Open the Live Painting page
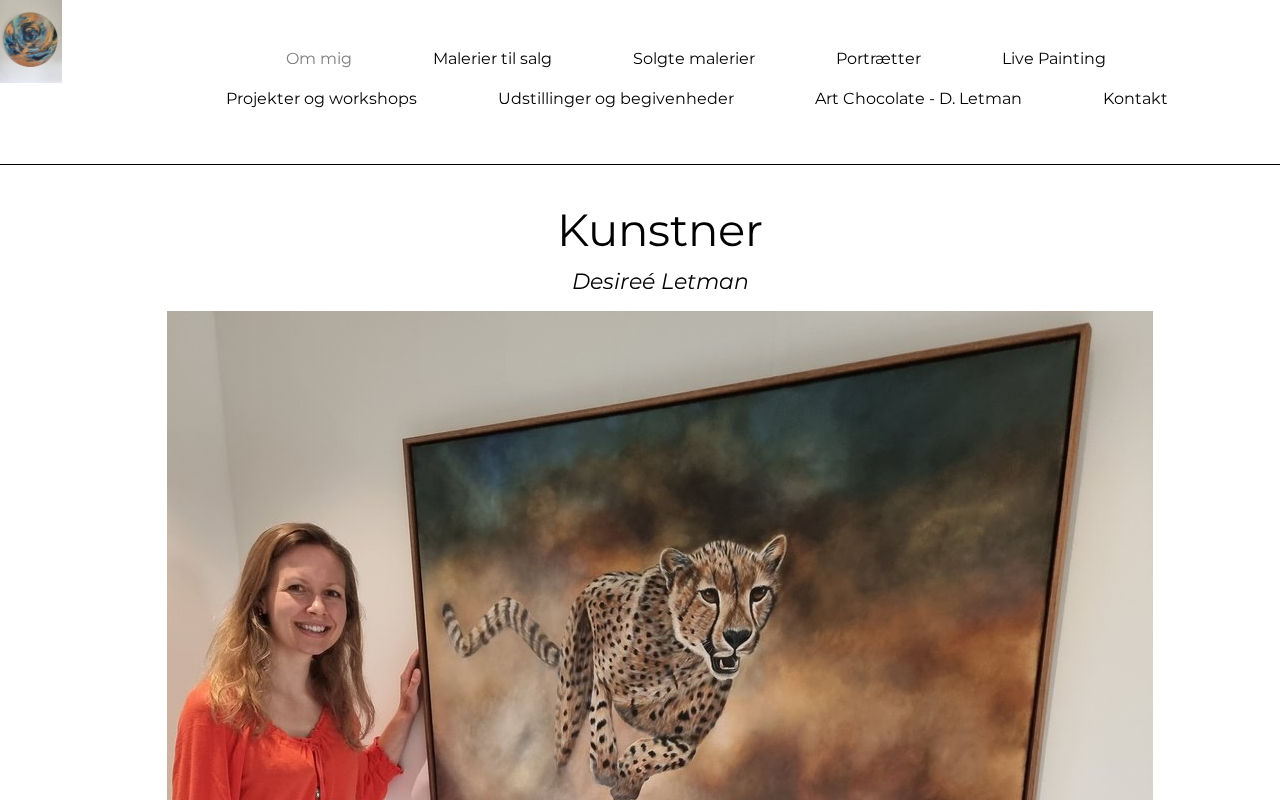Image resolution: width=1280 pixels, height=800 pixels. [1054, 59]
